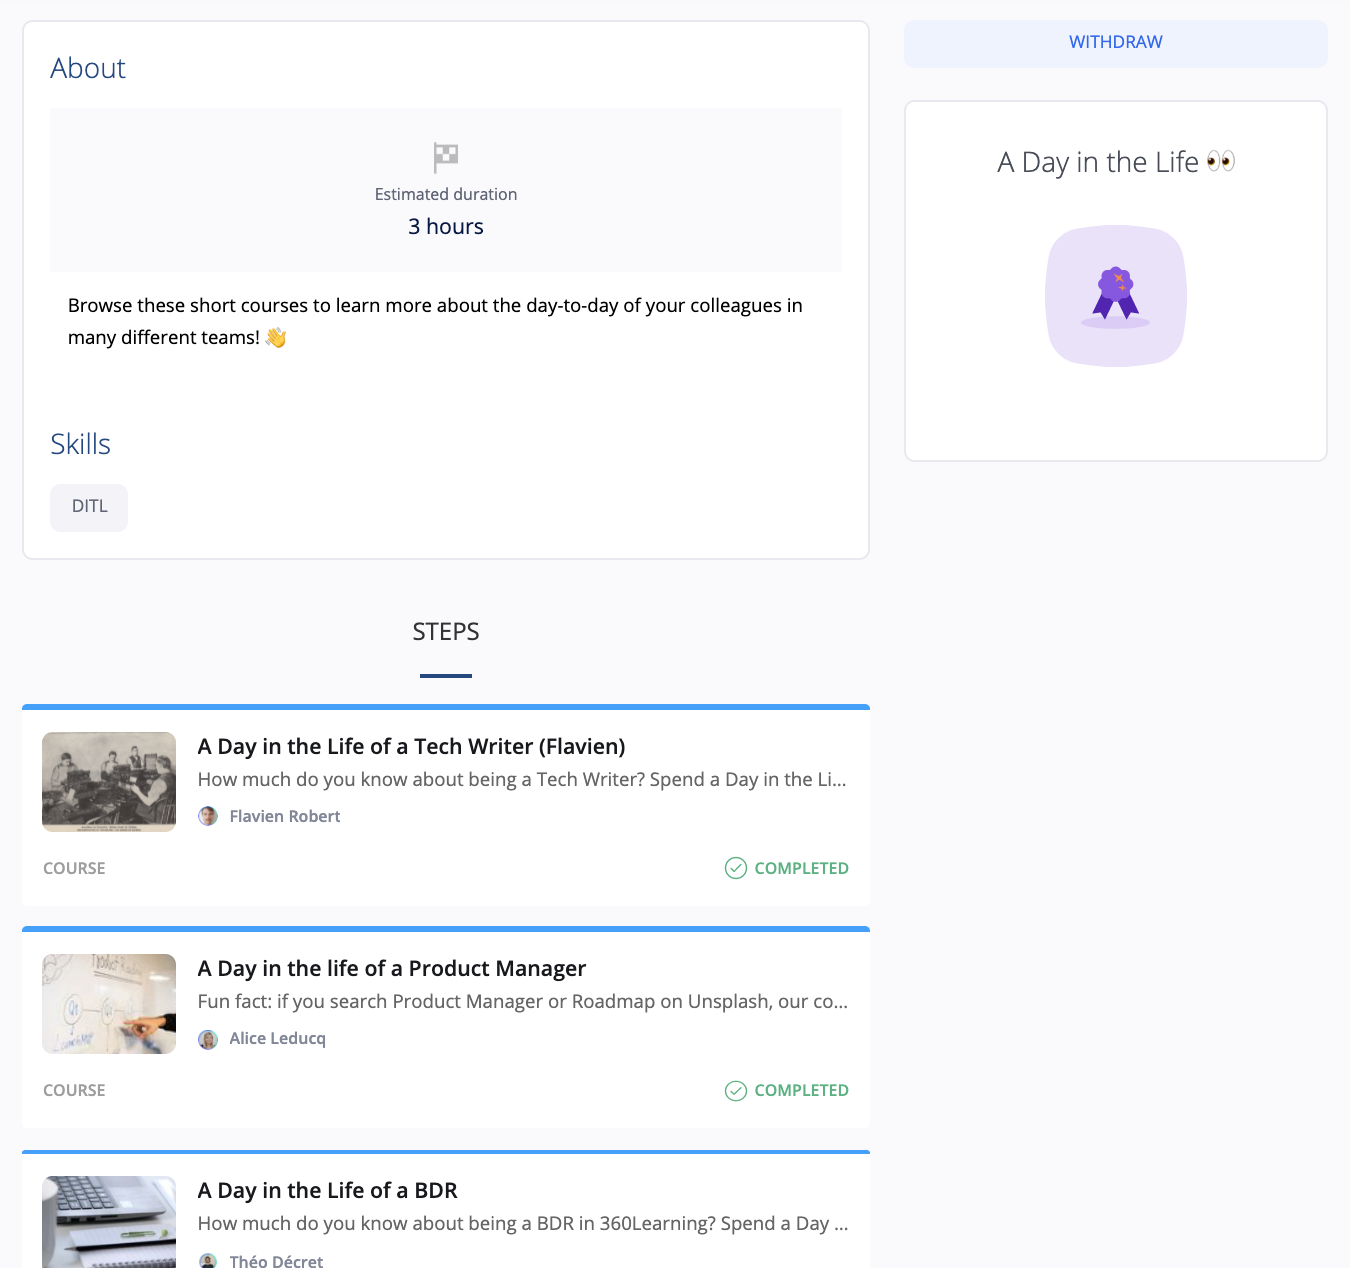The width and height of the screenshot is (1350, 1268).
Task: Click the waving hand emoji in the description
Action: 276,338
